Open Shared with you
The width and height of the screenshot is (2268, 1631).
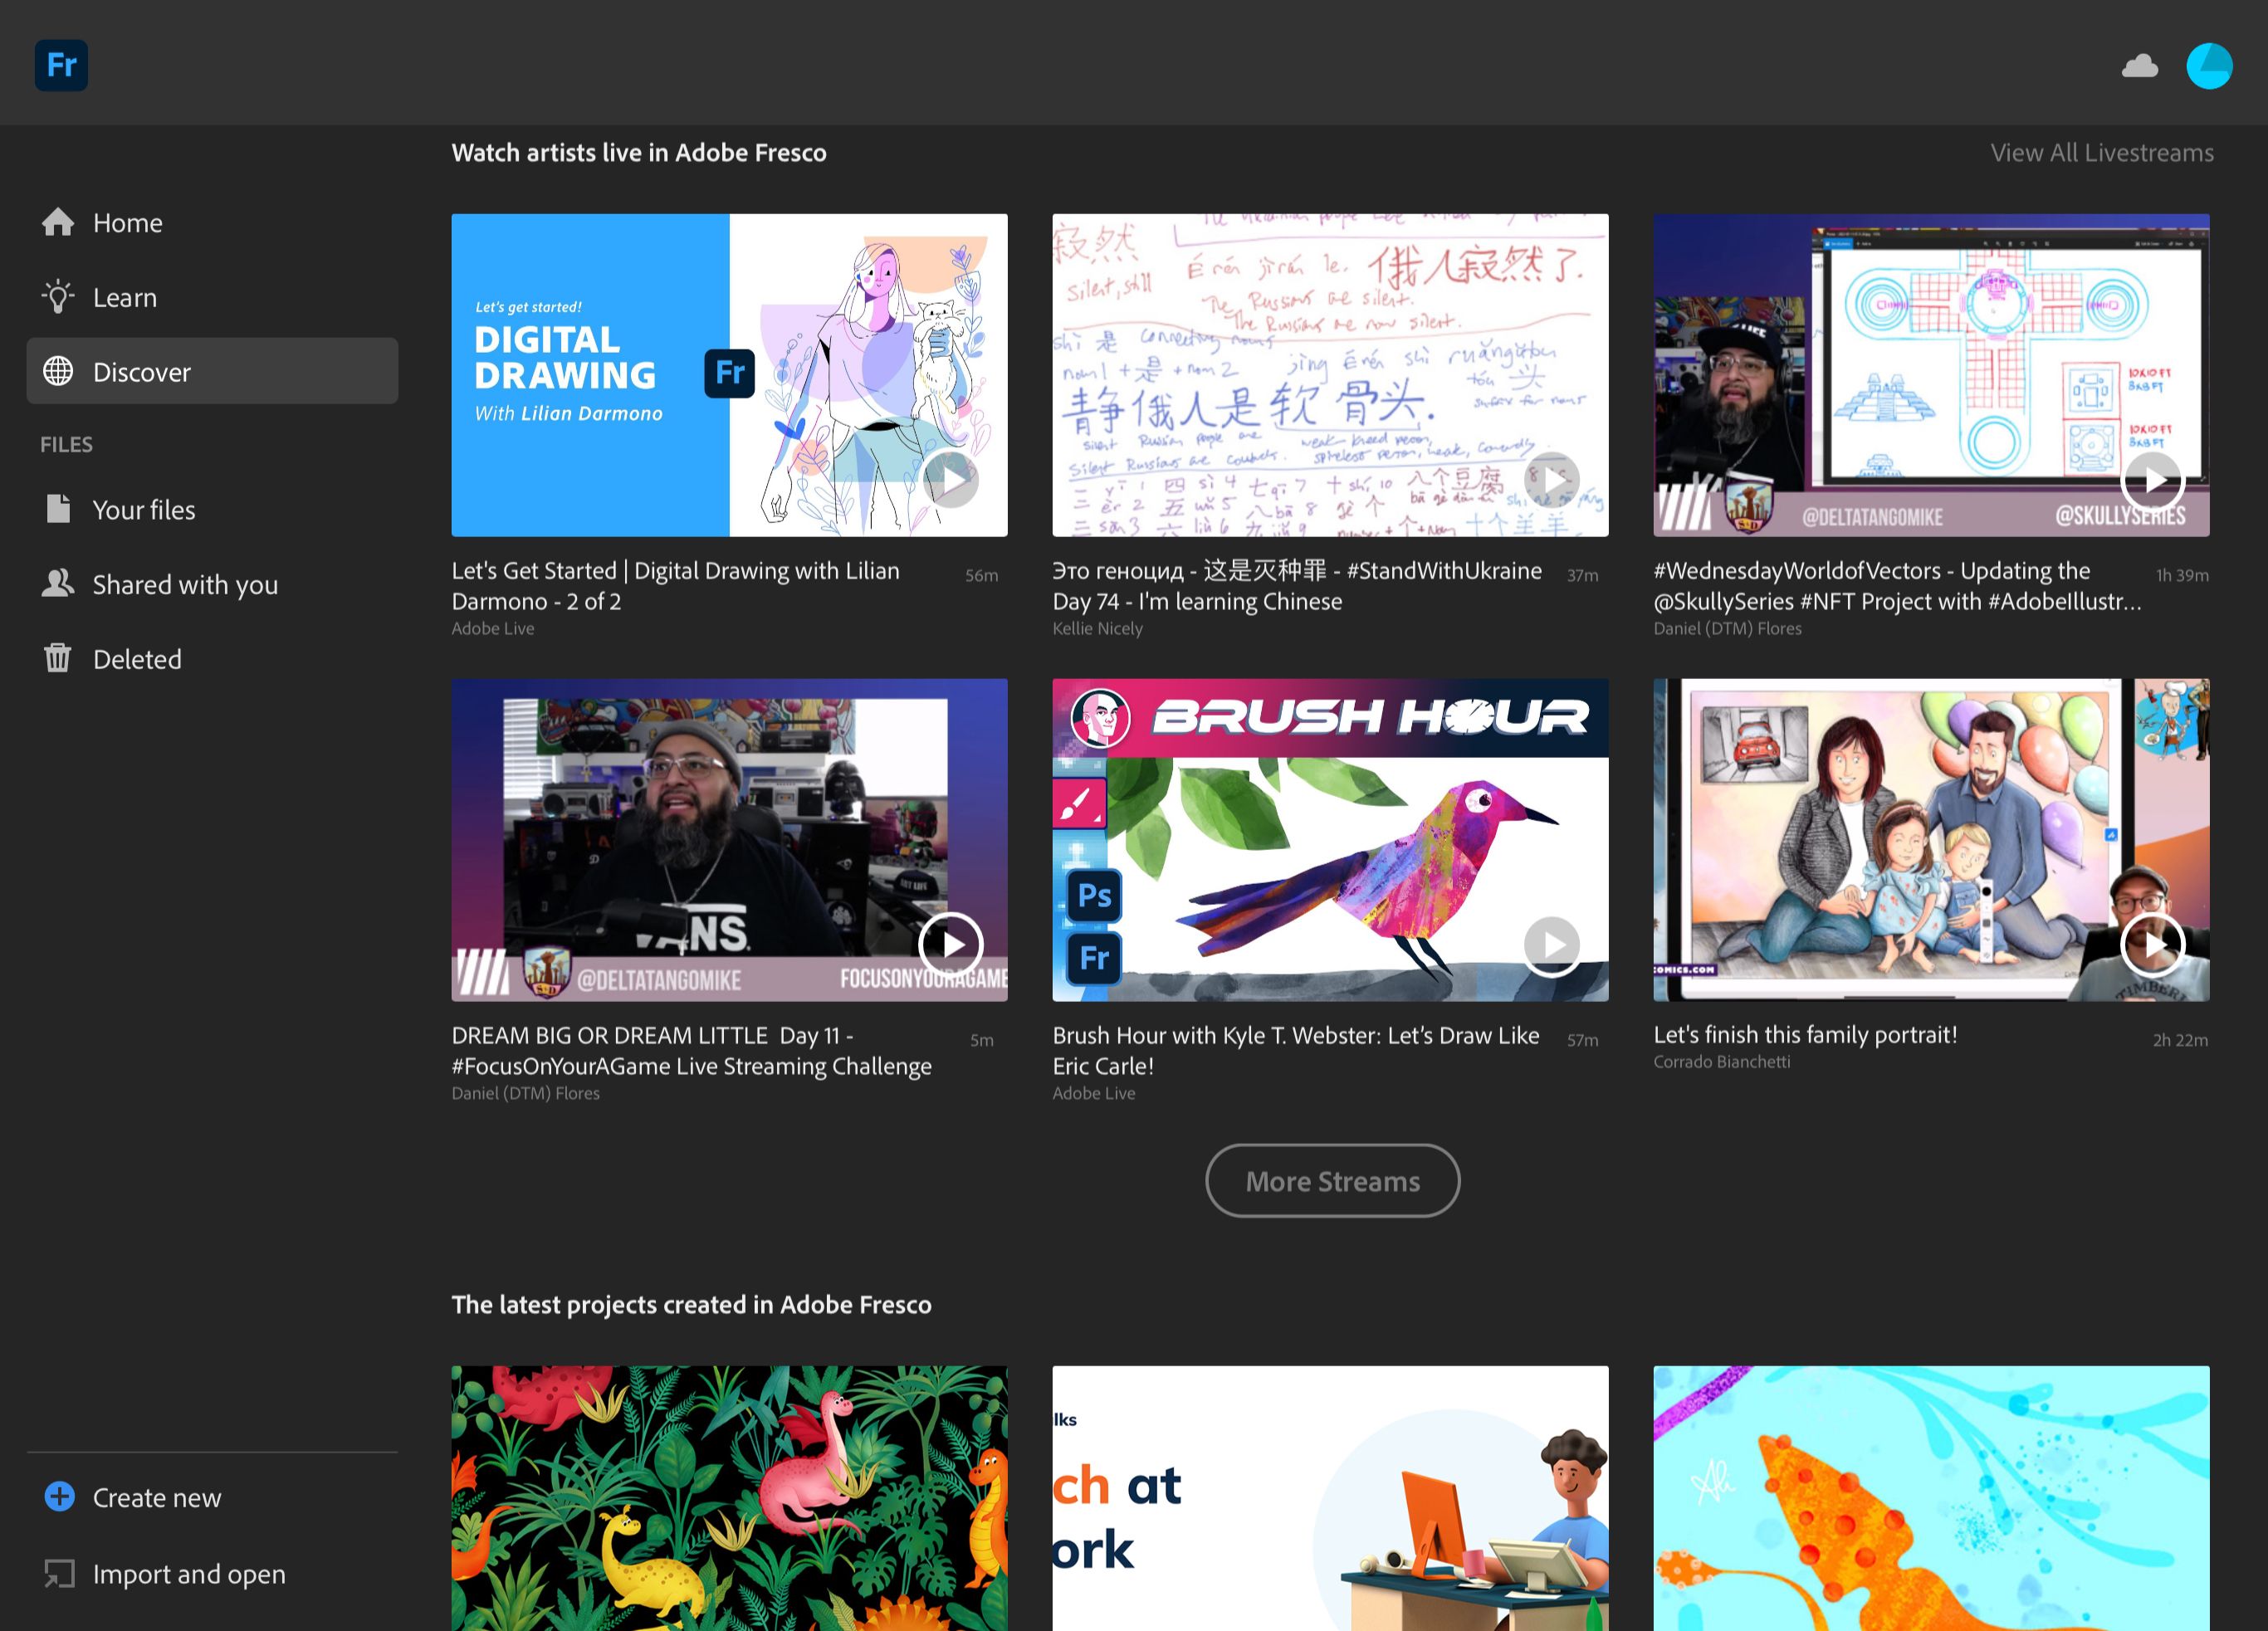212,584
